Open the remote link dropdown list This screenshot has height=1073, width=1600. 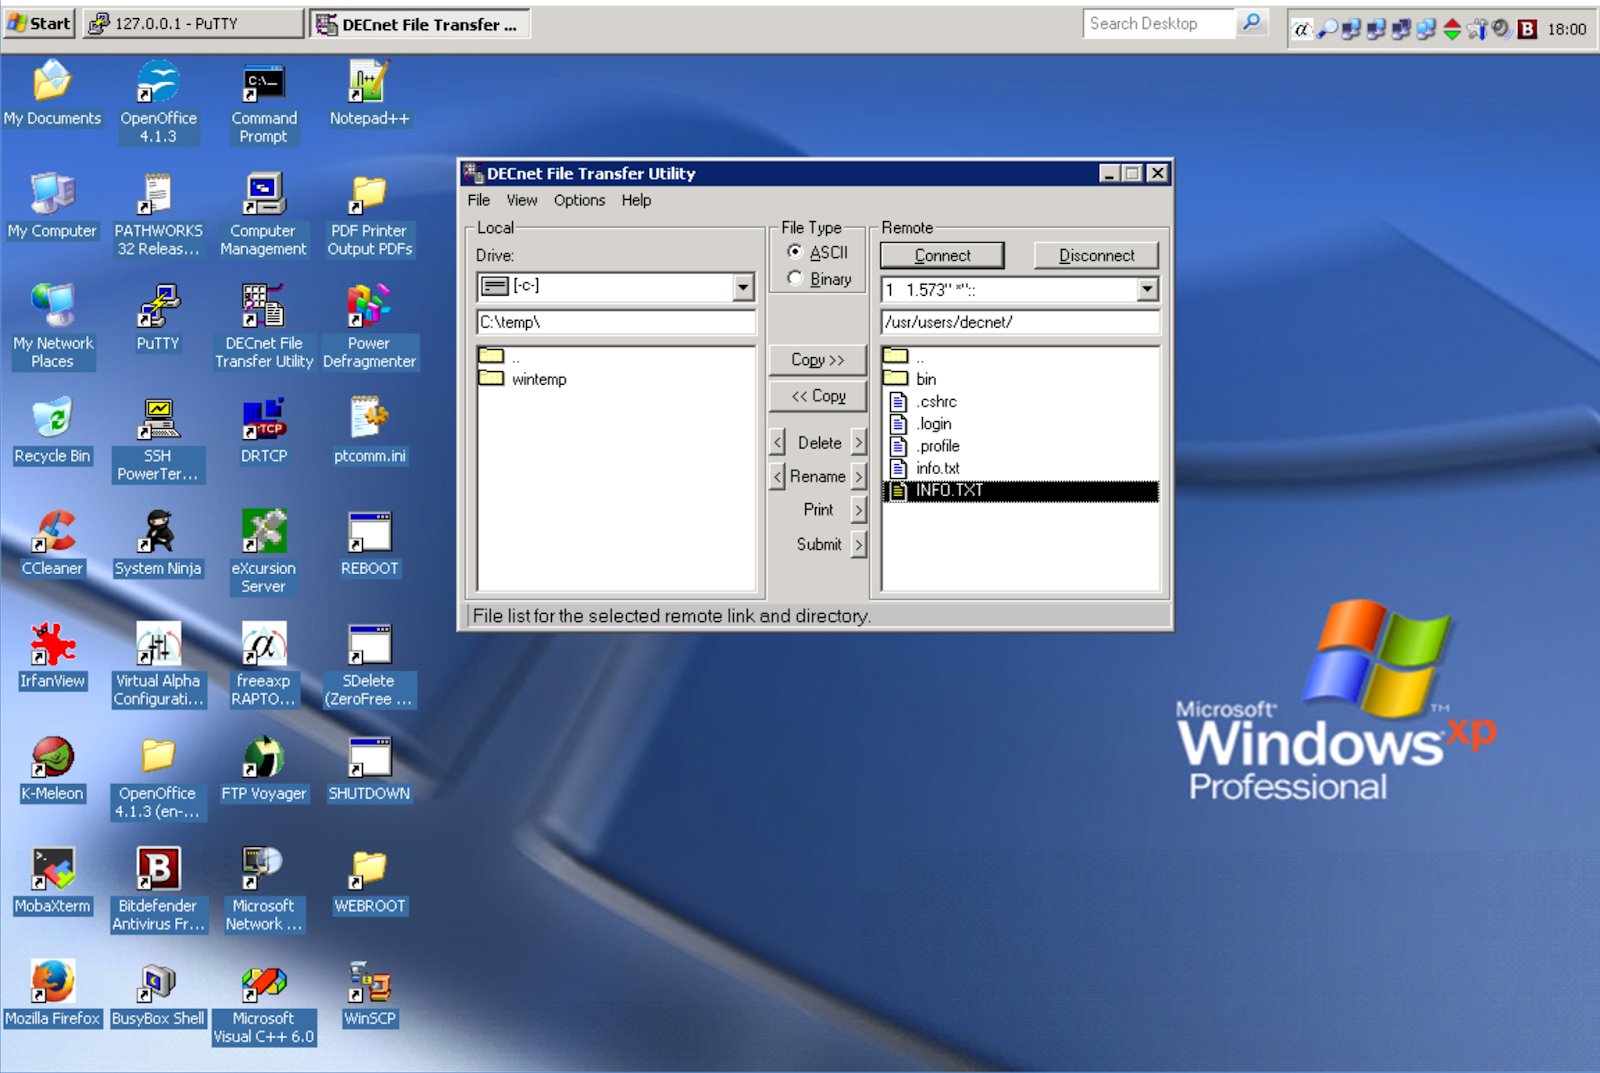point(1147,289)
